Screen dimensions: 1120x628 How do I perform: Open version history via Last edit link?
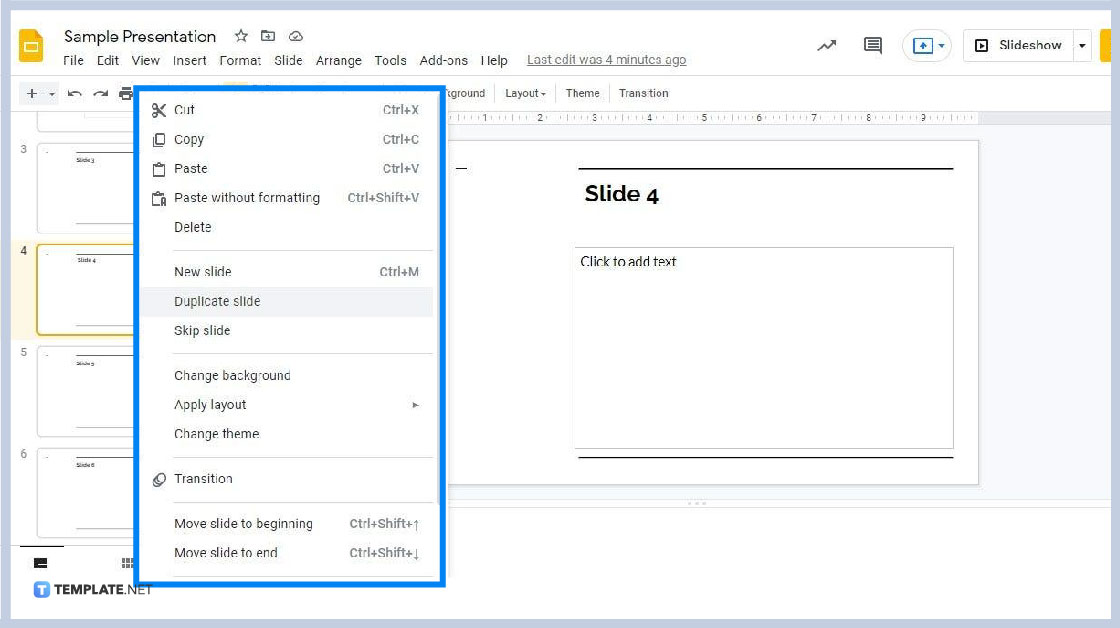coord(606,60)
